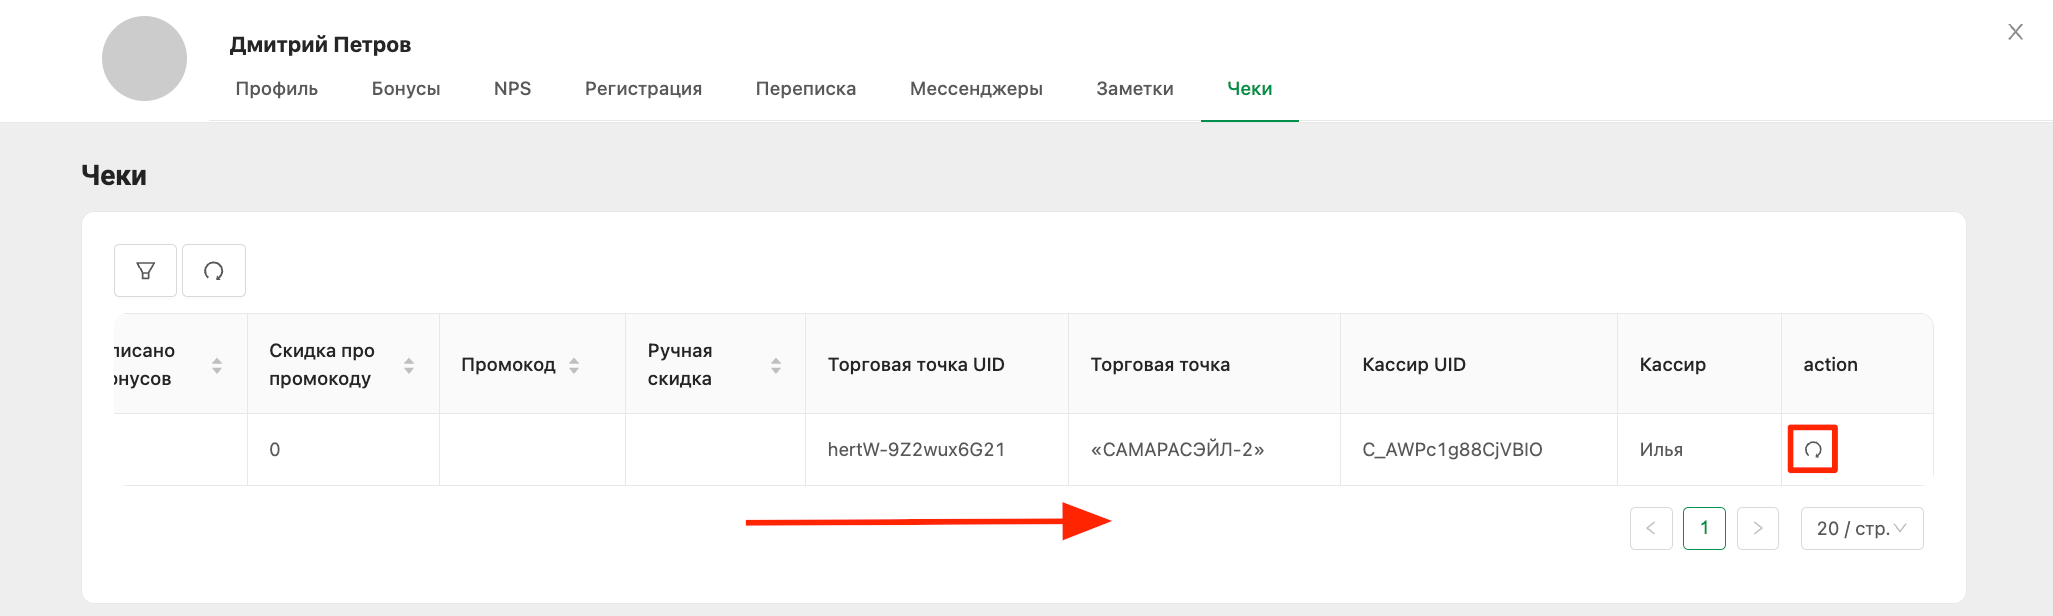Open the Переписка tab
Viewport: 2053px width, 616px height.
click(806, 89)
